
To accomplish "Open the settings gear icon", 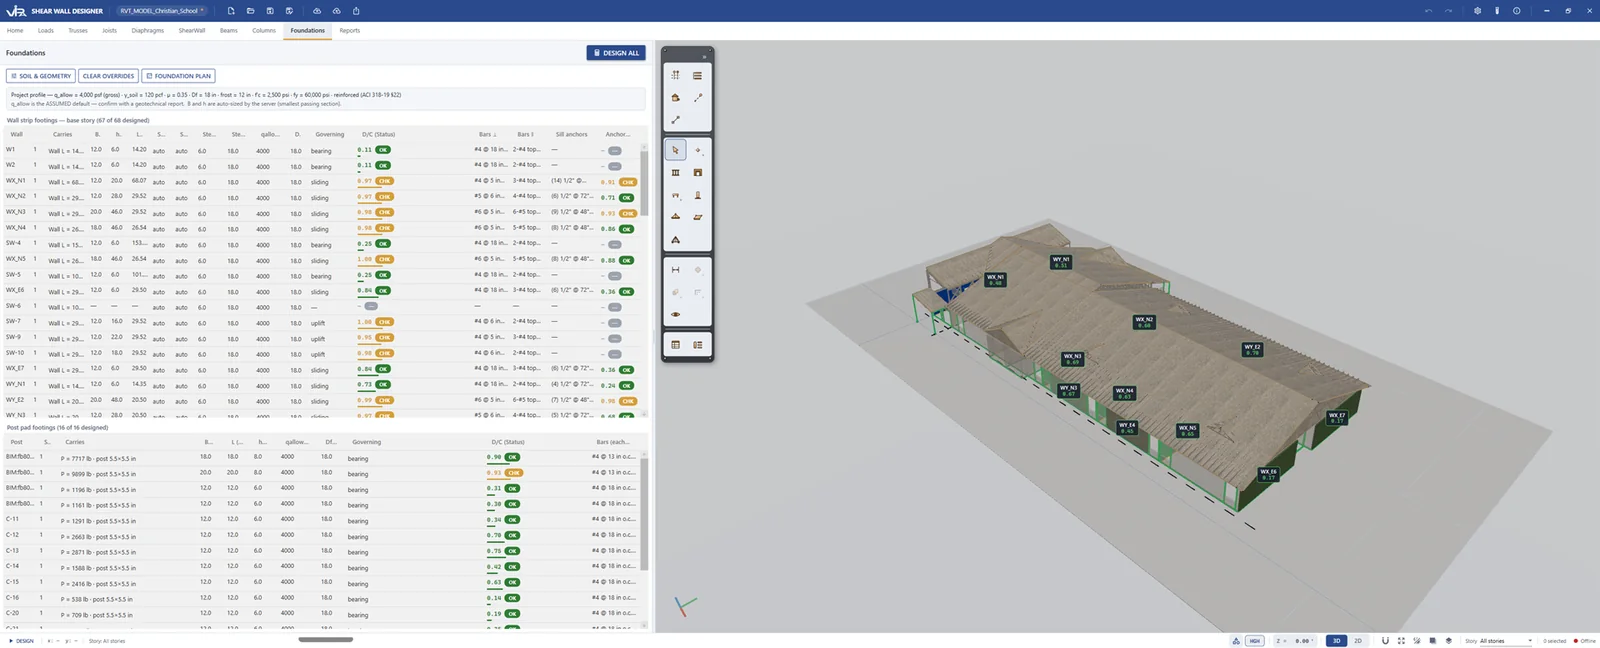I will click(x=1477, y=11).
